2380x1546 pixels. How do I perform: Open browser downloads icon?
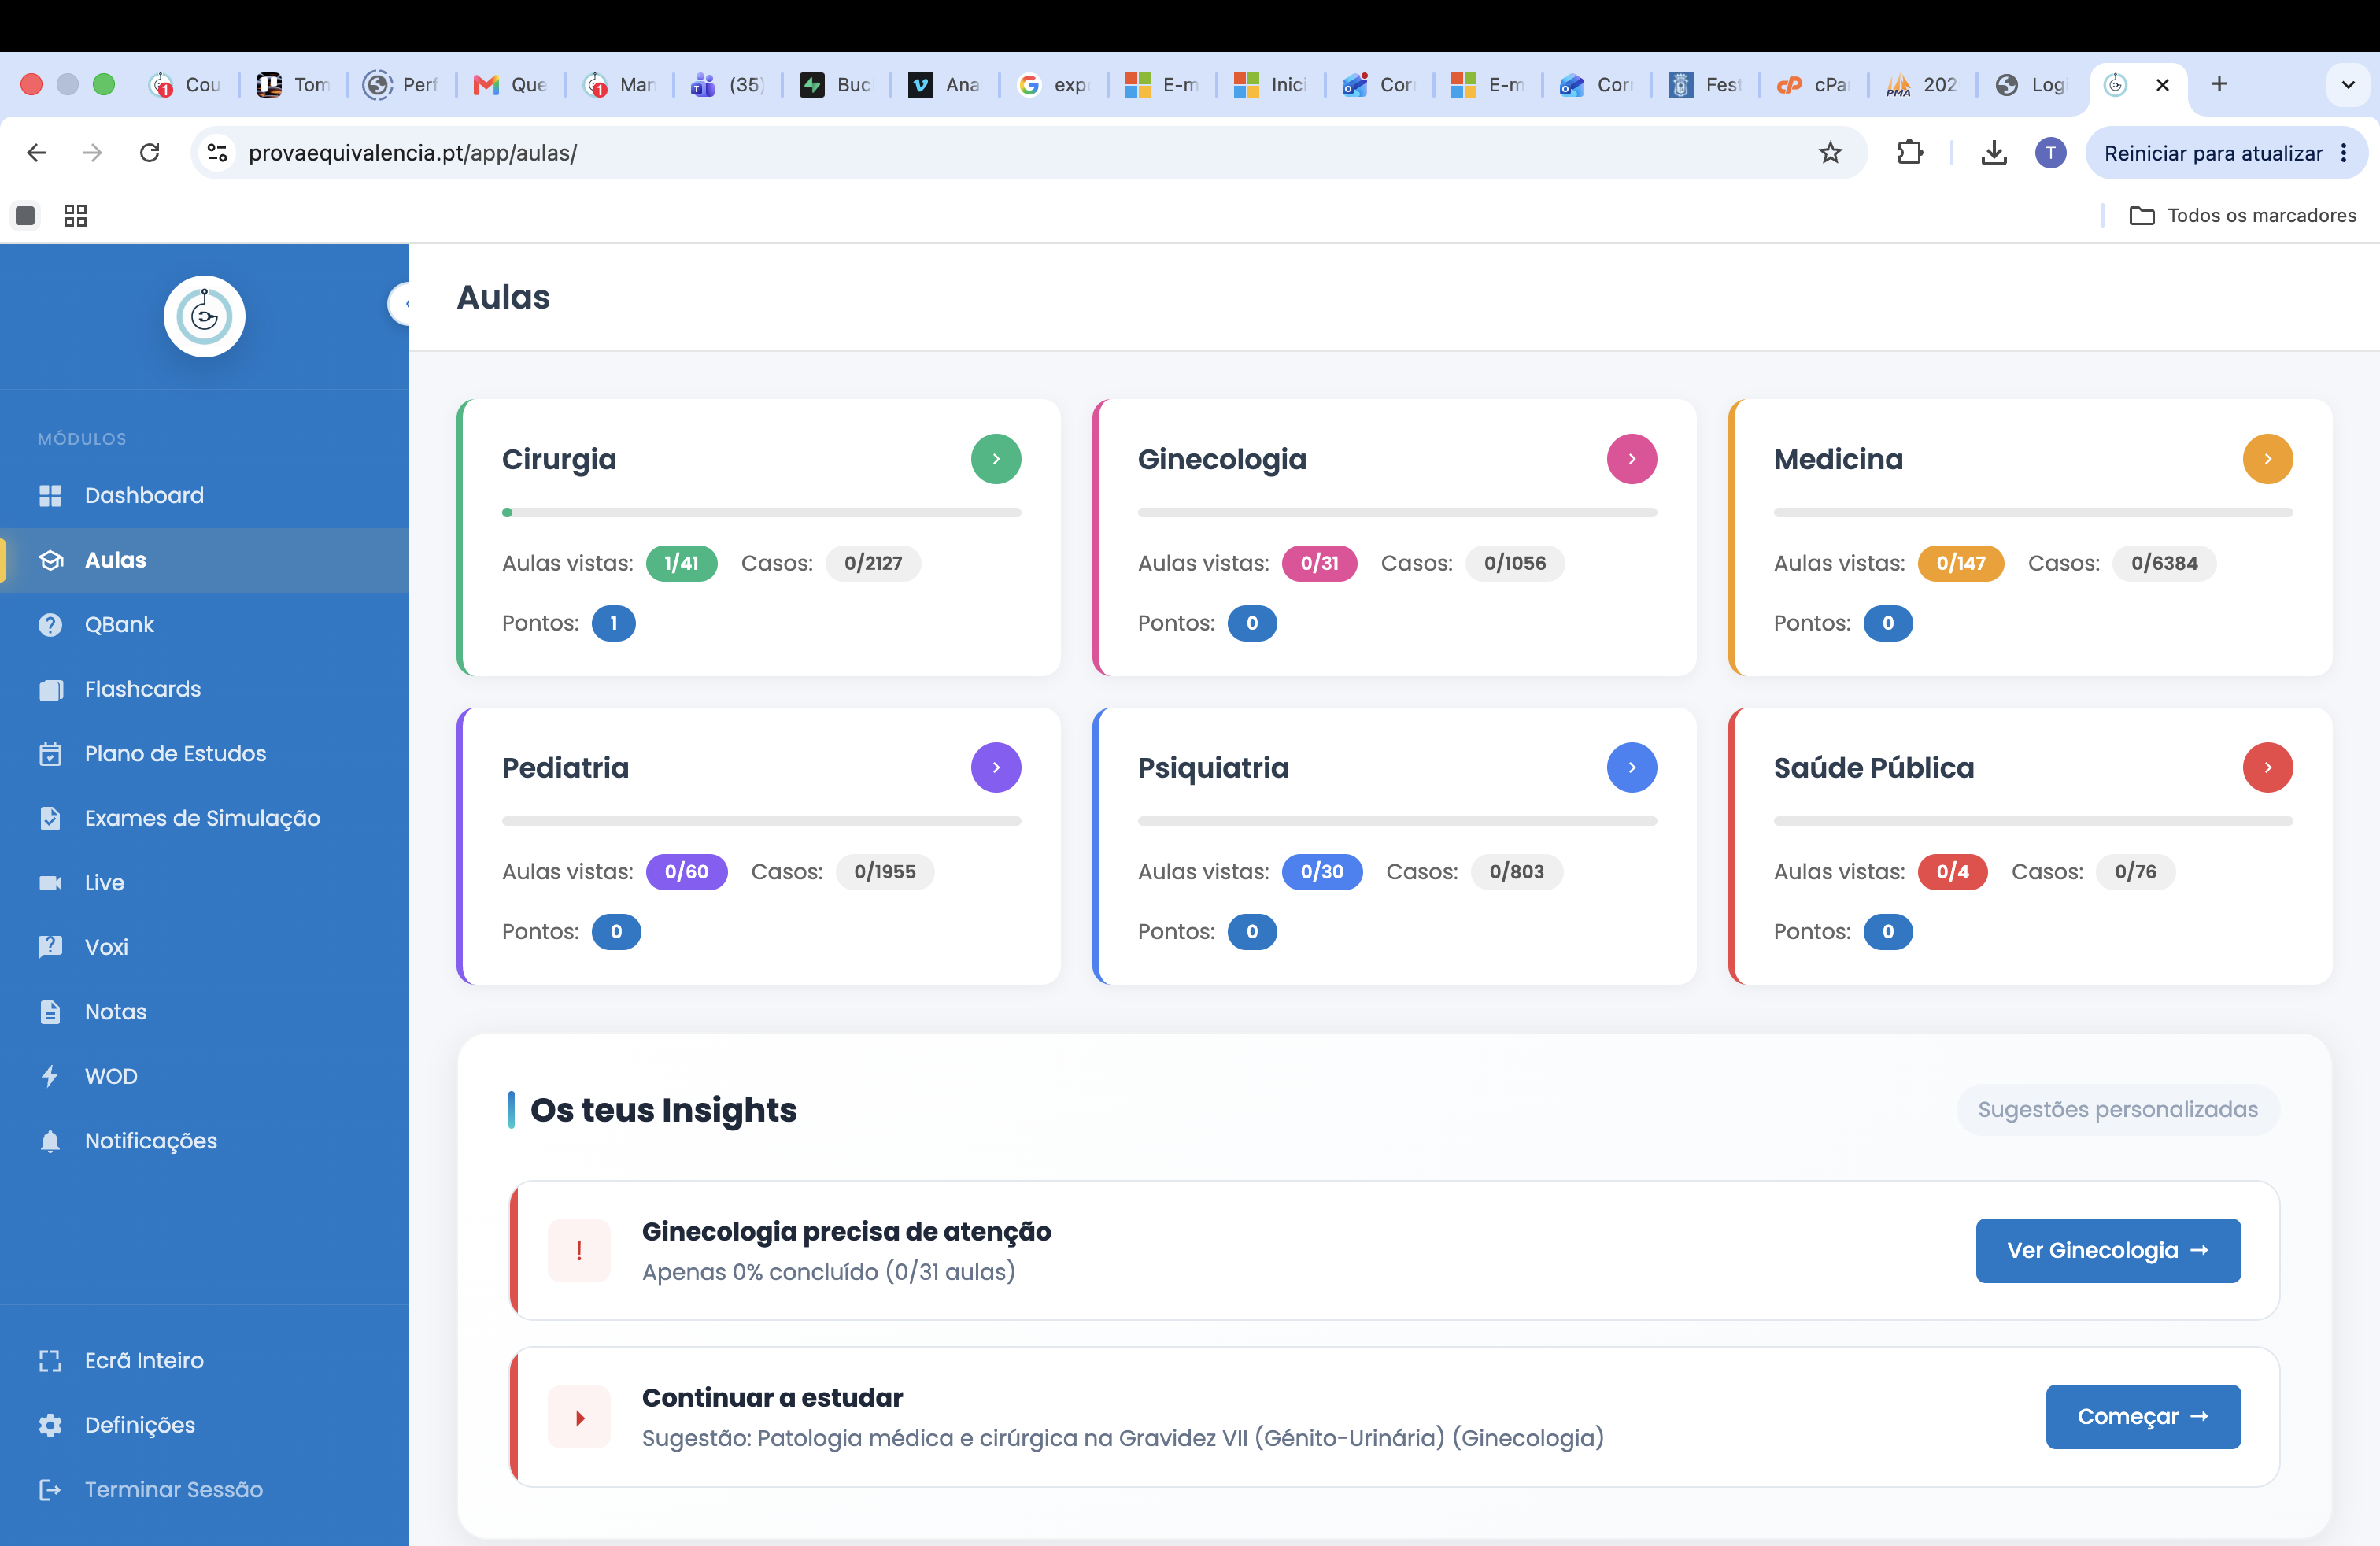point(1993,152)
